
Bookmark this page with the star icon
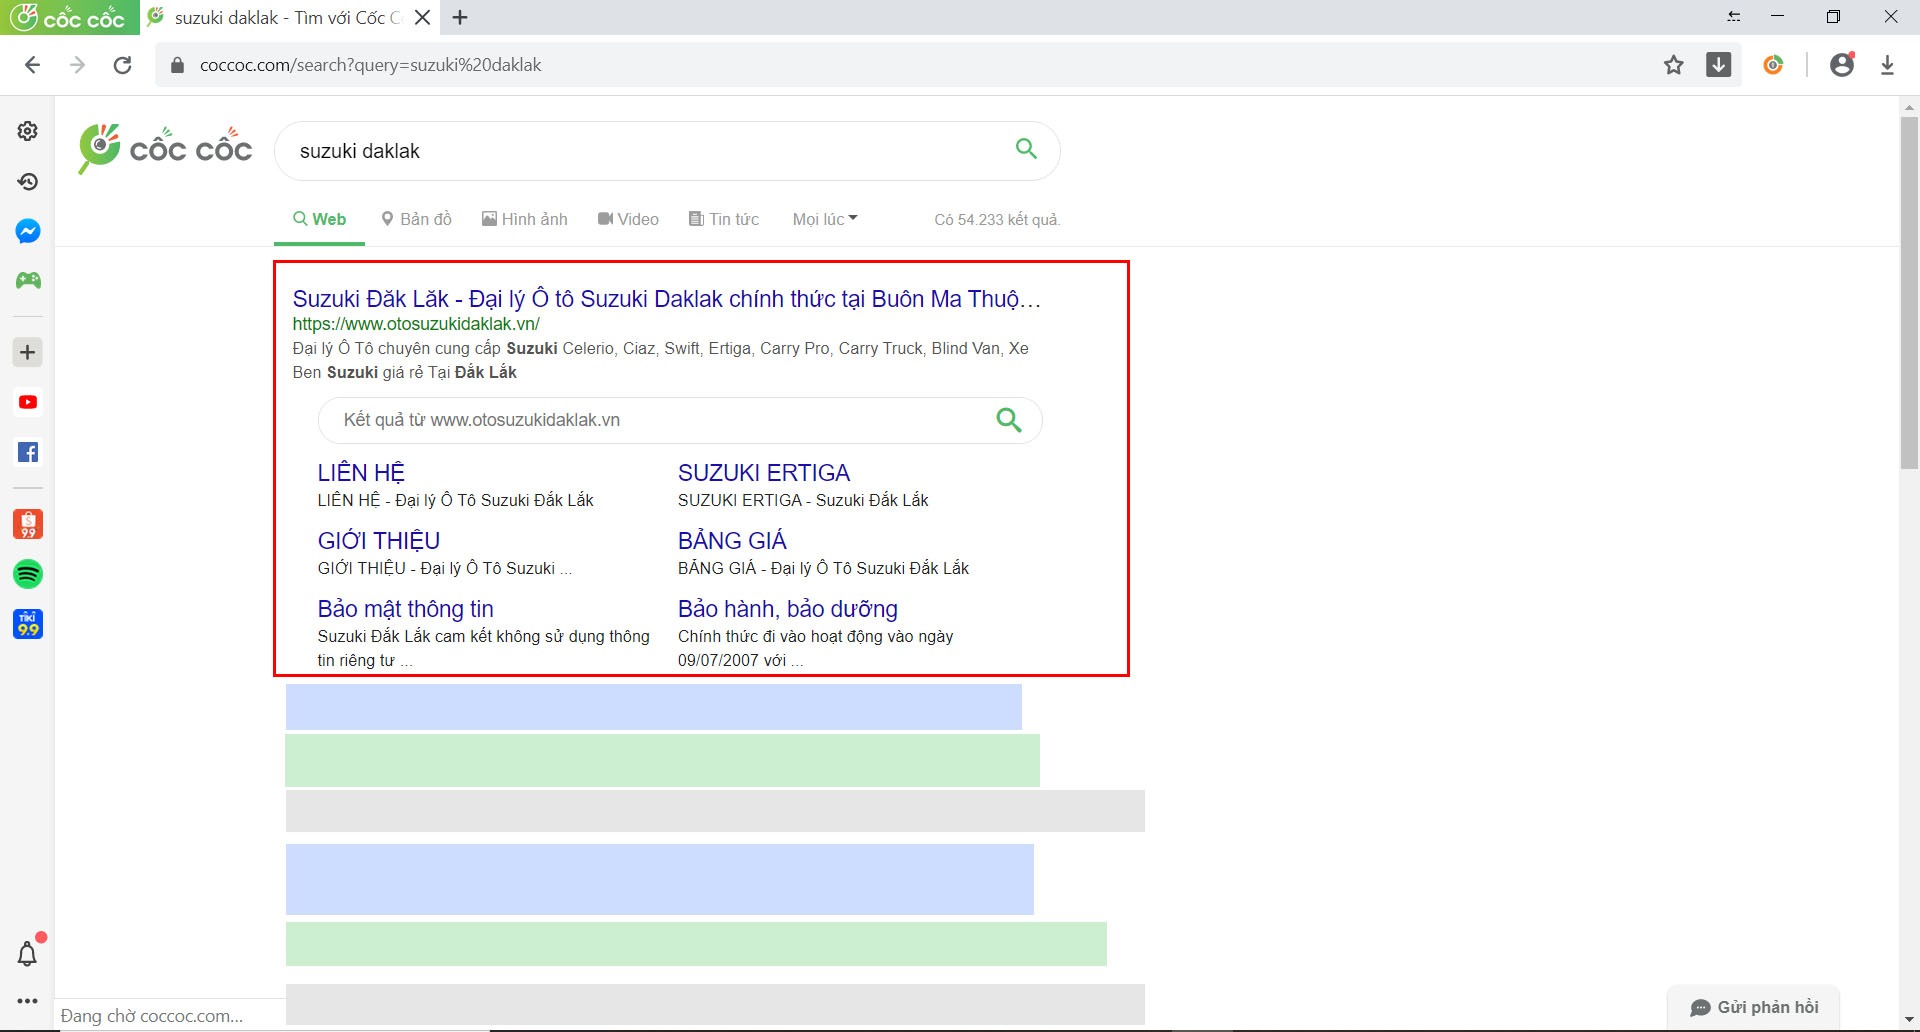click(1674, 65)
